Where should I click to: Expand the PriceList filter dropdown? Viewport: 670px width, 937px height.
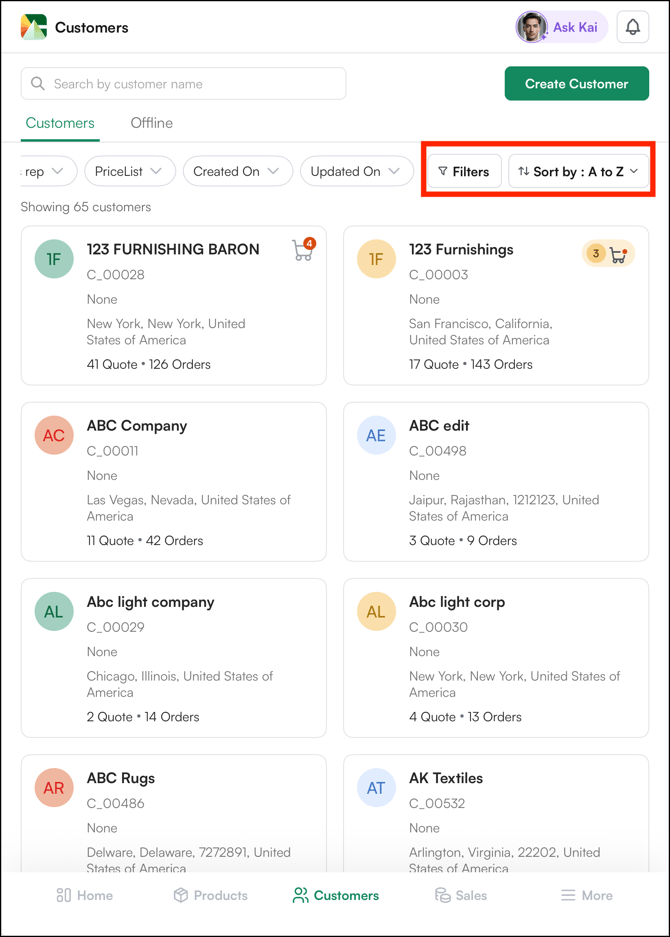129,171
